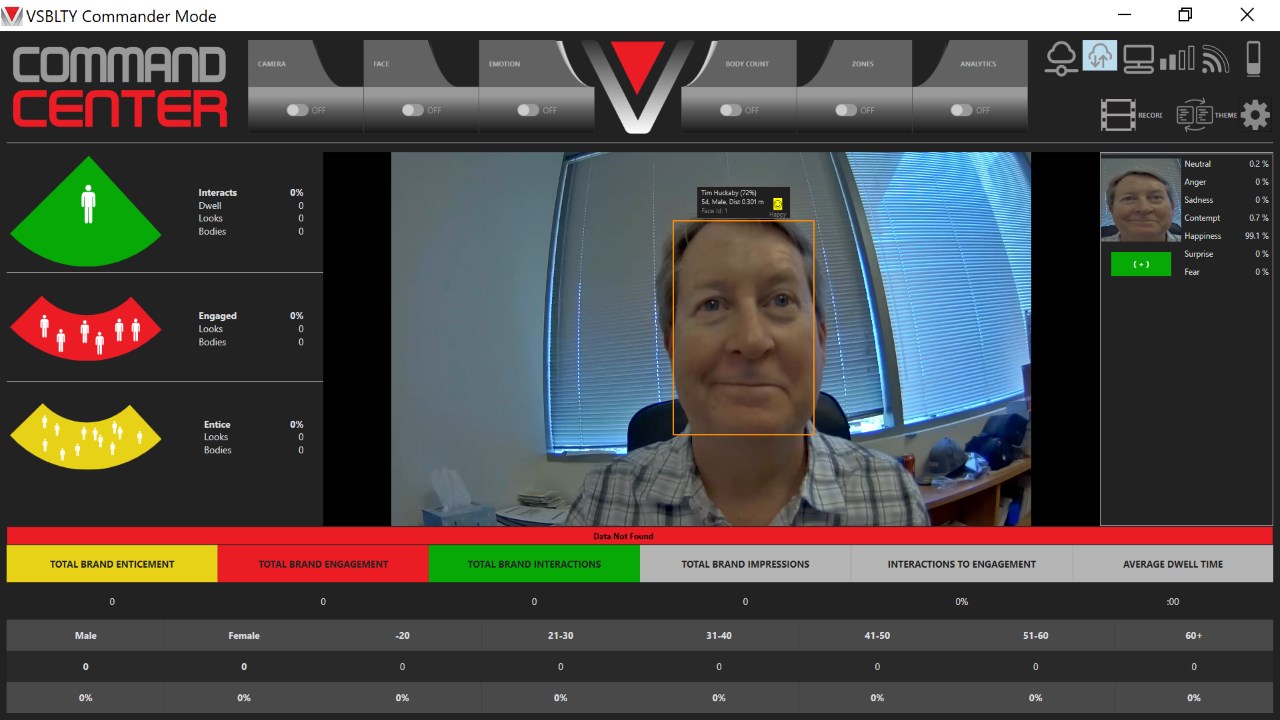The width and height of the screenshot is (1280, 720).
Task: Click Total Brand Enticement header
Action: click(x=112, y=564)
